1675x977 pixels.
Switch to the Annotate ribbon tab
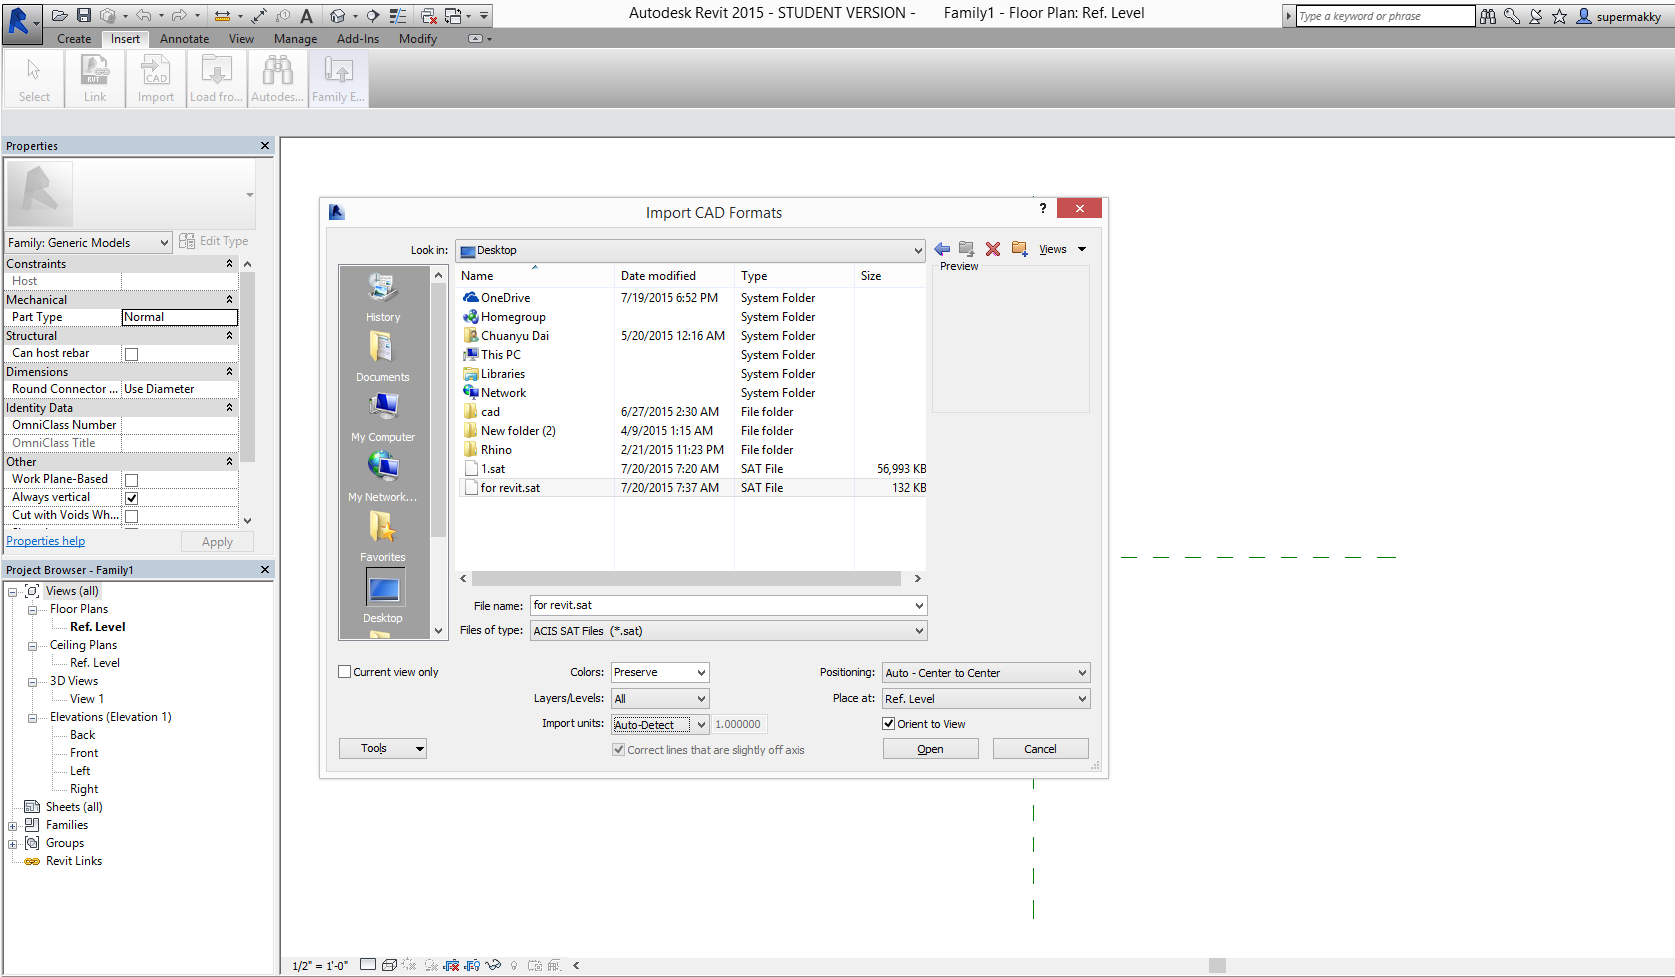tap(185, 39)
